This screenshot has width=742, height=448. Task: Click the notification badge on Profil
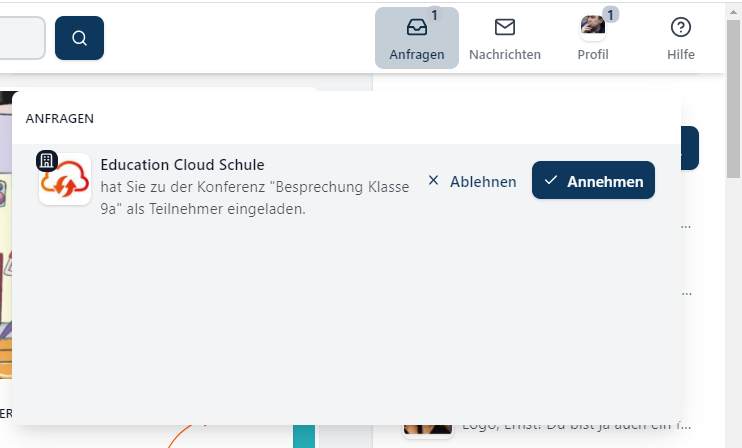coord(610,14)
